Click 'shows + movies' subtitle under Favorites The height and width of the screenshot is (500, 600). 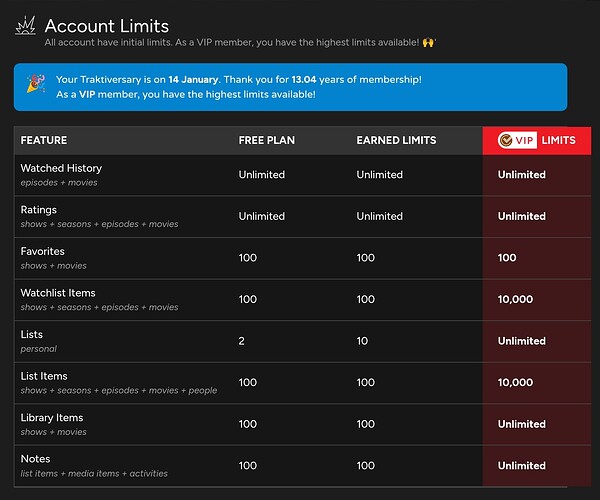(x=54, y=266)
